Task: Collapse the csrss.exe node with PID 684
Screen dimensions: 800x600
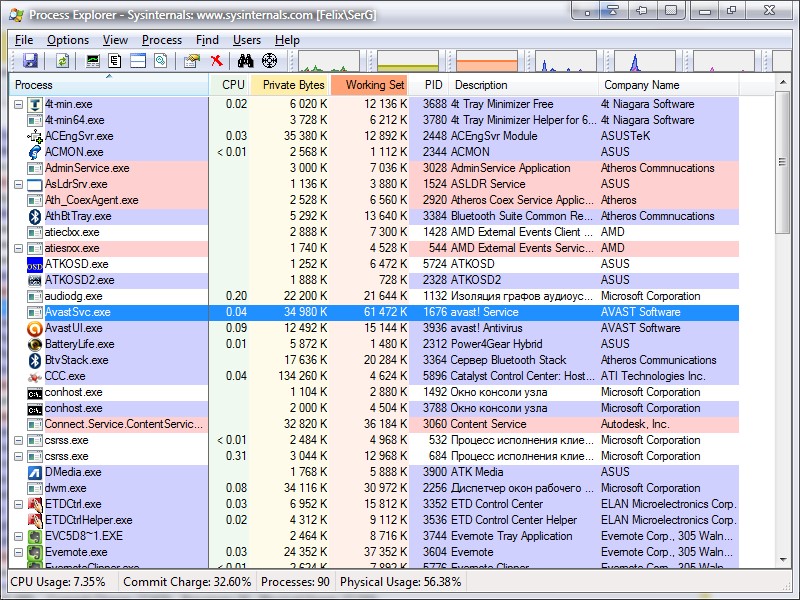Action: [18, 456]
